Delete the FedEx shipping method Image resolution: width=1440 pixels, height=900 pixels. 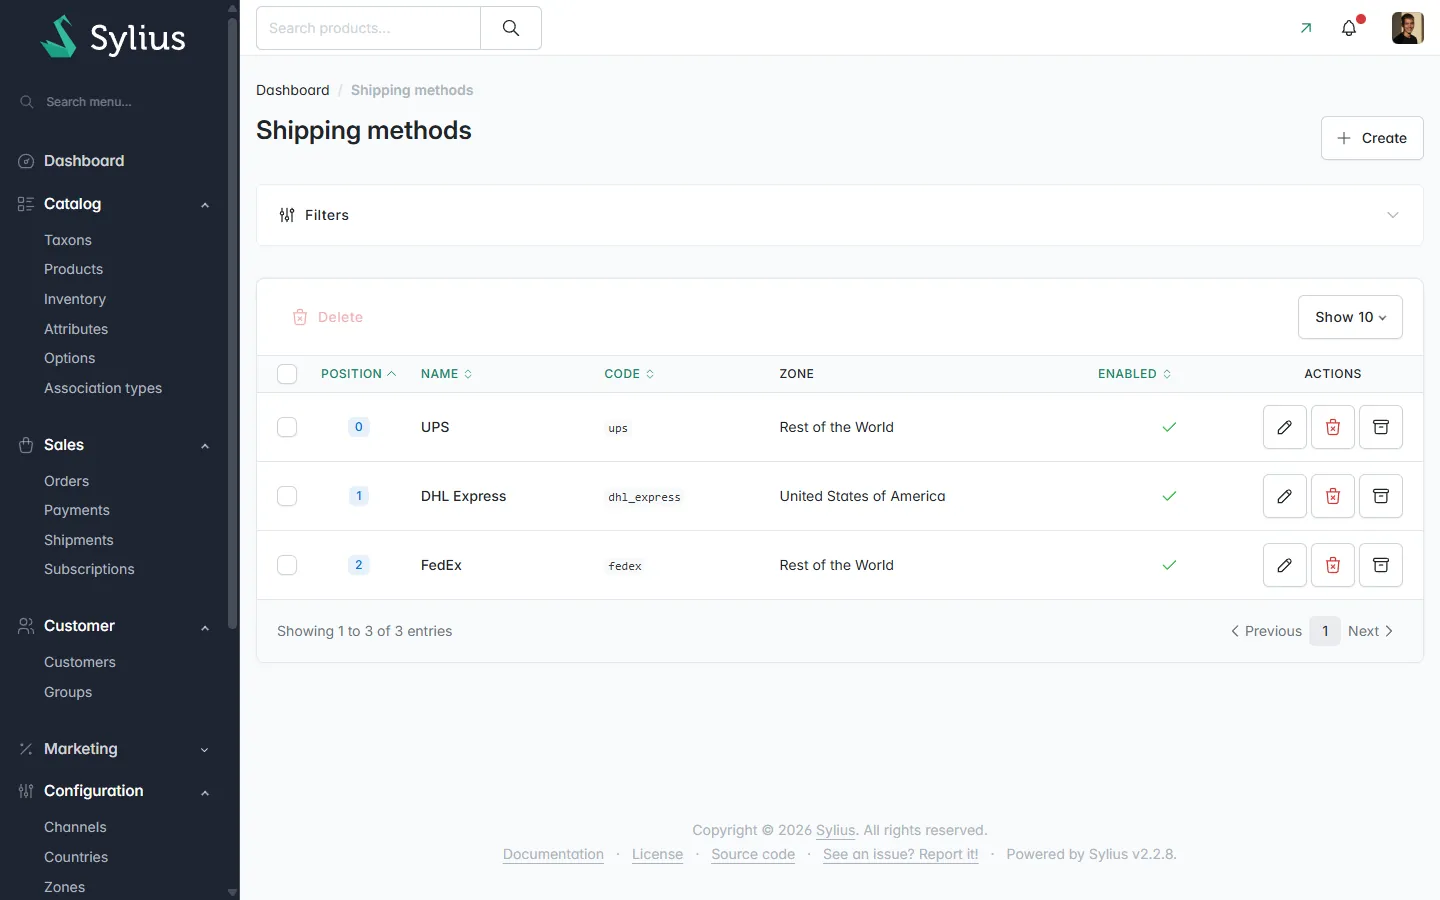(1333, 565)
